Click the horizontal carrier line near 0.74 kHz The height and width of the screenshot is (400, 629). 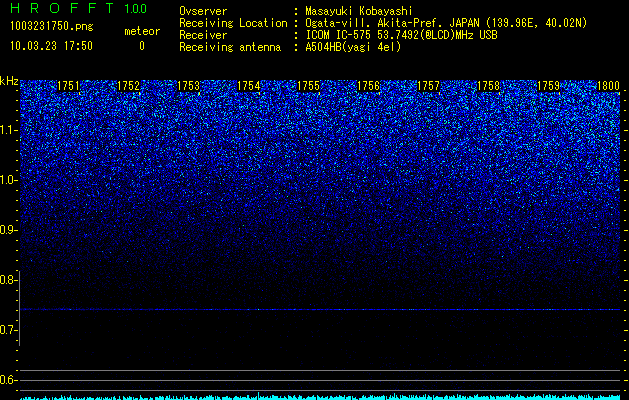pyautogui.click(x=320, y=309)
